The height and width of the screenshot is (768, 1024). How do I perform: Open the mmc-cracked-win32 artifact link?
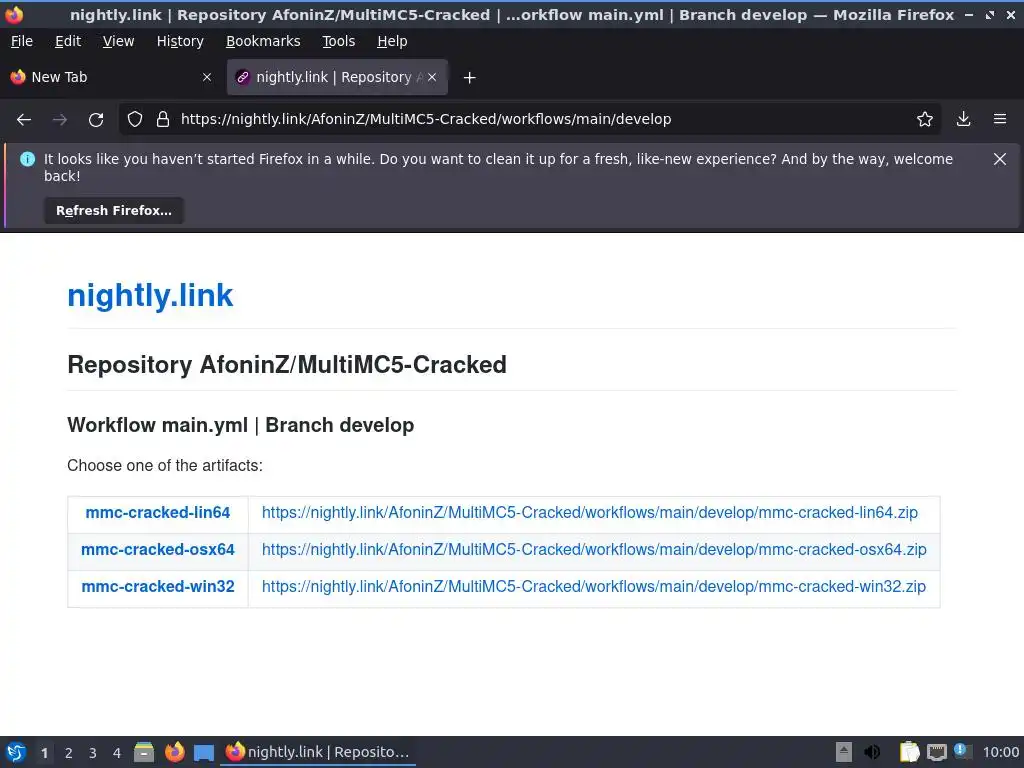tap(157, 586)
